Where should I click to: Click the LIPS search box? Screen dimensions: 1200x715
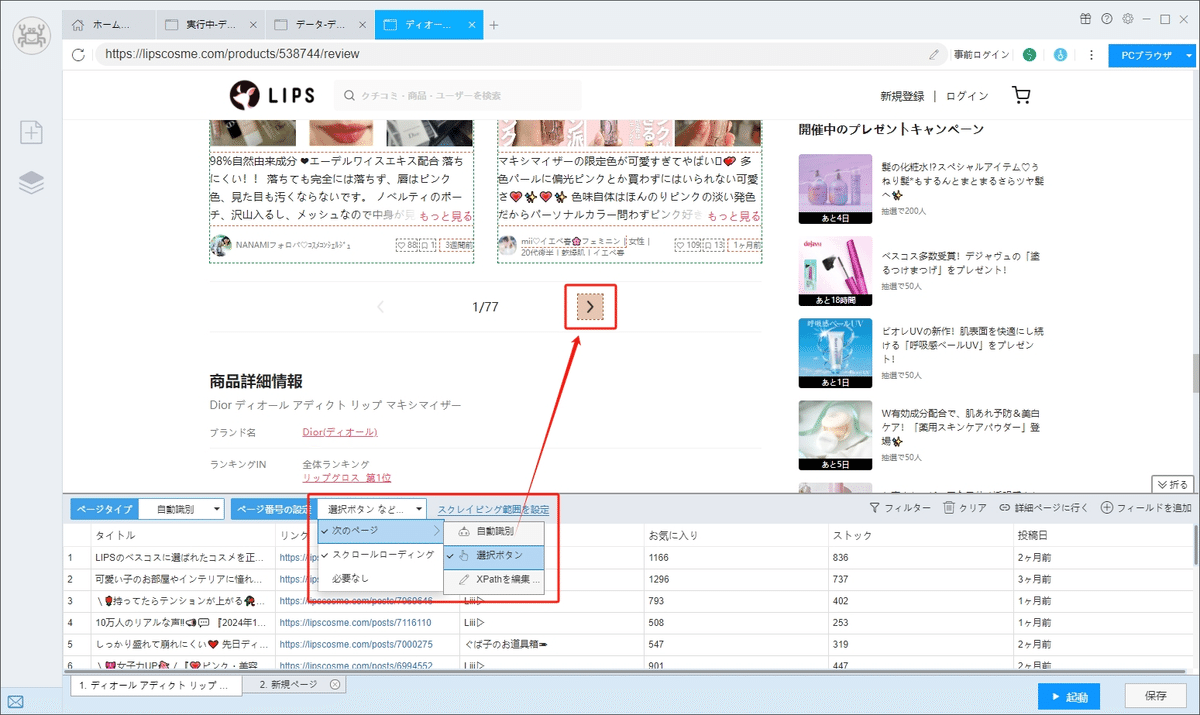click(458, 95)
